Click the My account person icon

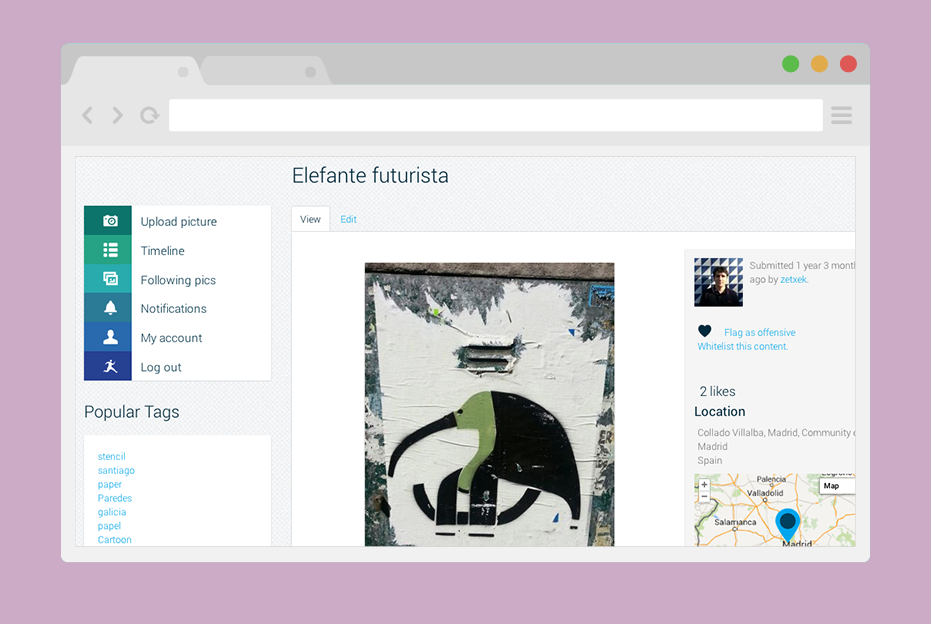(110, 337)
